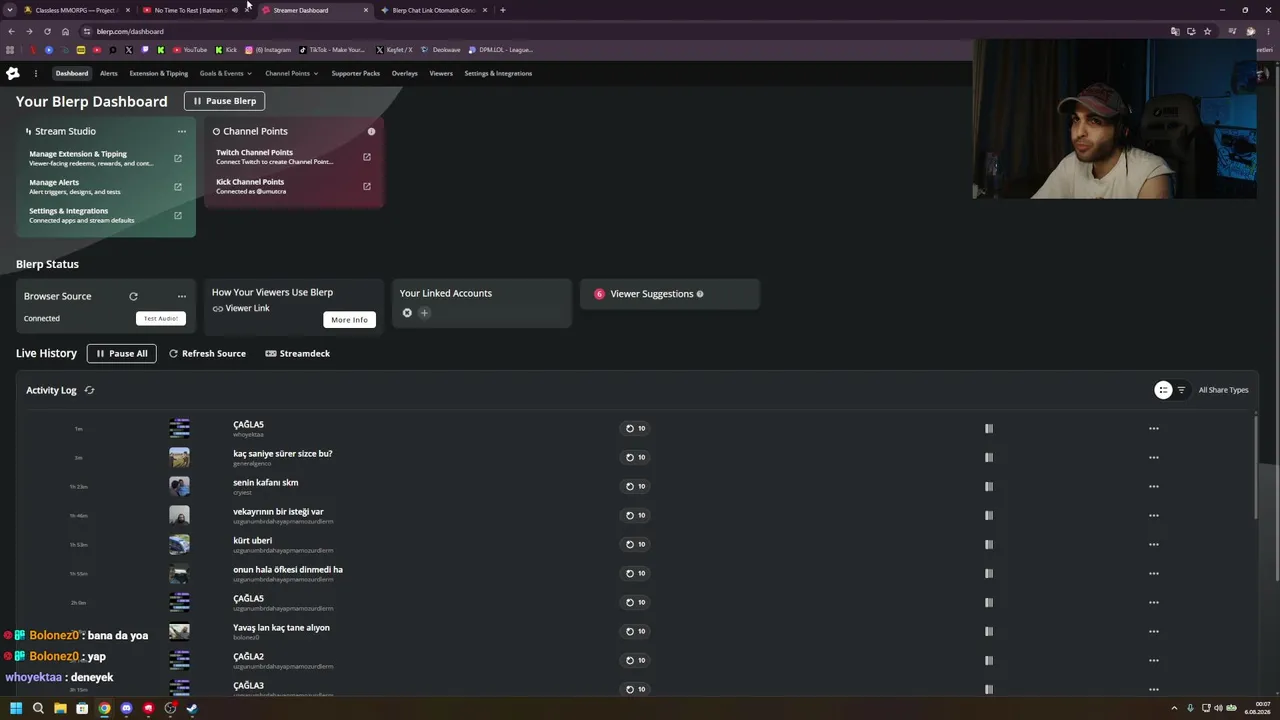Open options menu for 'Yavaş lan kaç tane alıyon'
This screenshot has height=720, width=1280.
(1154, 631)
